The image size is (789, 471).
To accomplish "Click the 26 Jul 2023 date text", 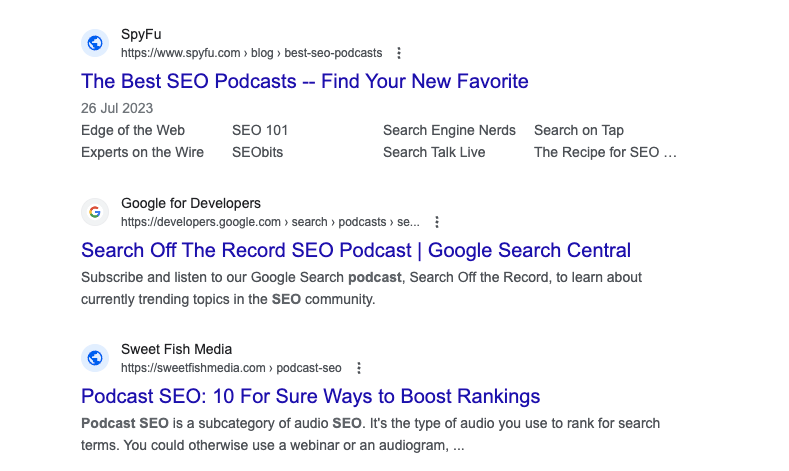I will (x=117, y=109).
